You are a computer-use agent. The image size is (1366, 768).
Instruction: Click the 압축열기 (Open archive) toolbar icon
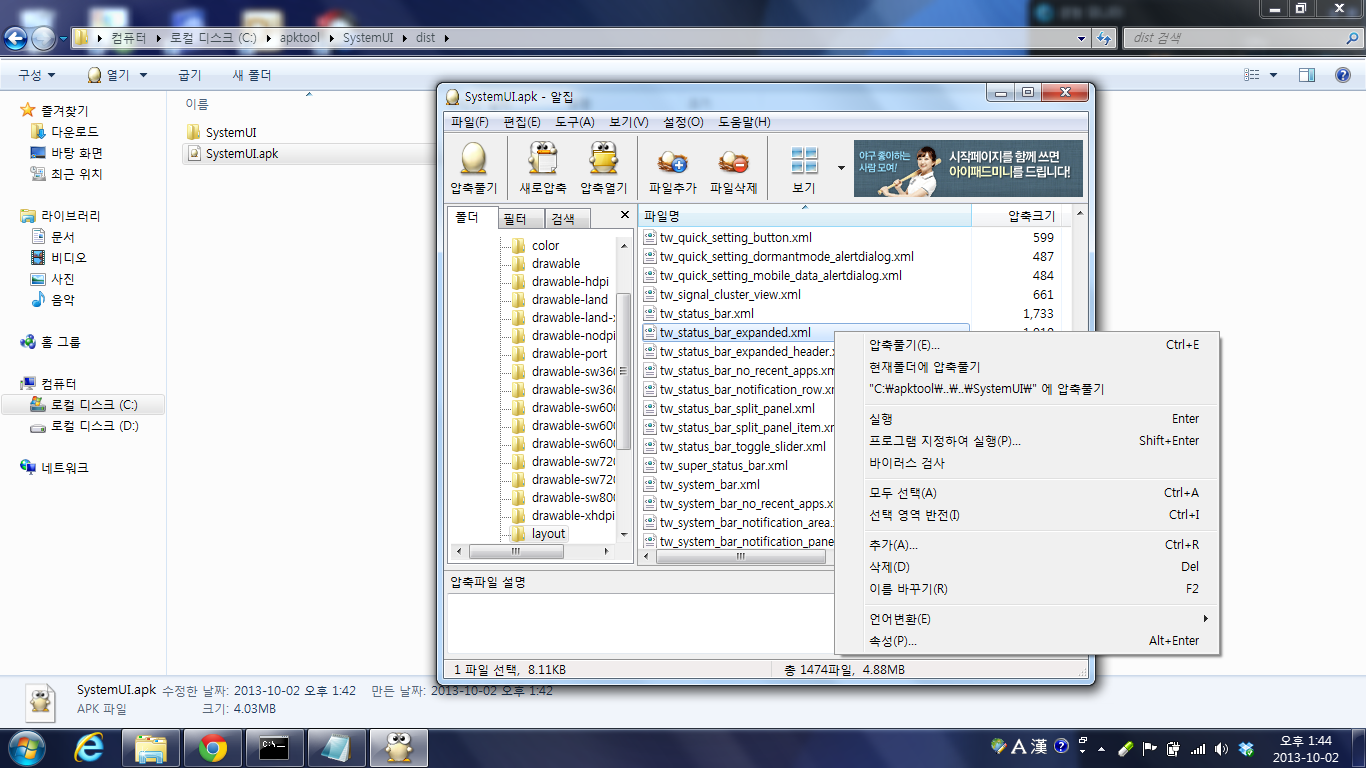pos(603,168)
